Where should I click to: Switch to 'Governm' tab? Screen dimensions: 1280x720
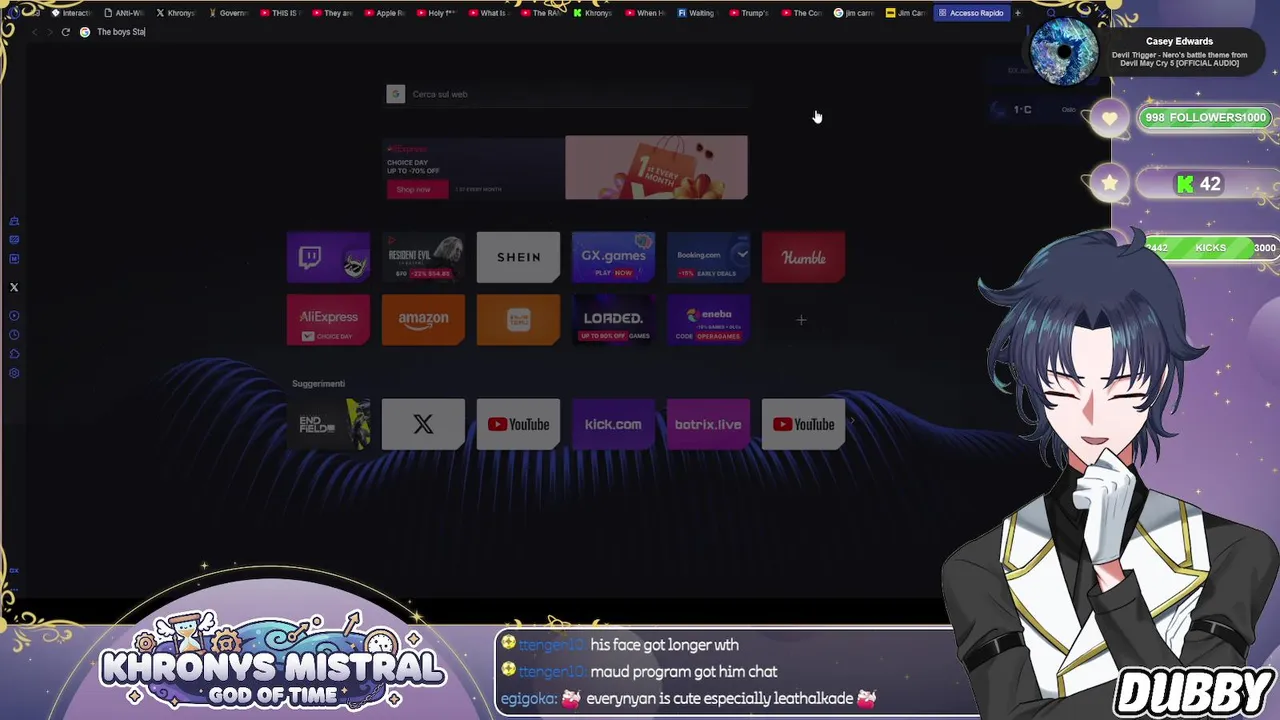[x=227, y=13]
